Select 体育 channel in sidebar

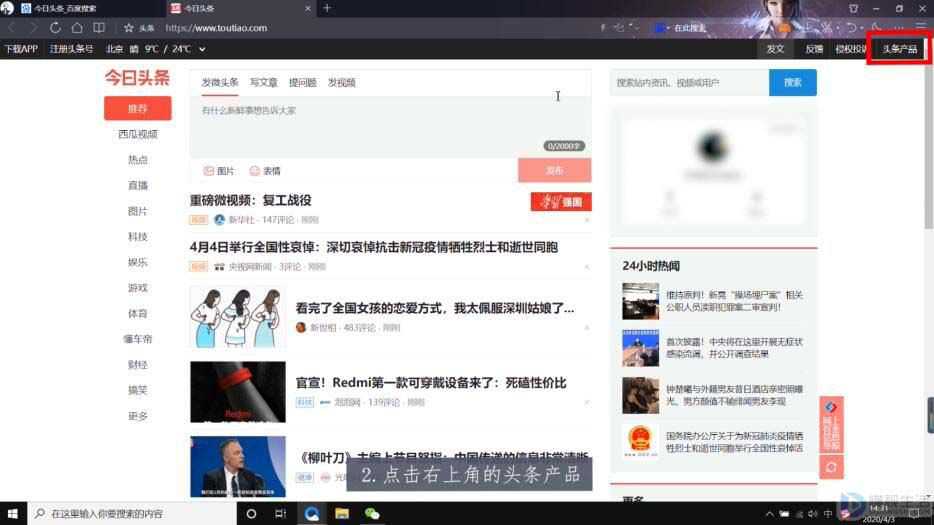click(138, 313)
